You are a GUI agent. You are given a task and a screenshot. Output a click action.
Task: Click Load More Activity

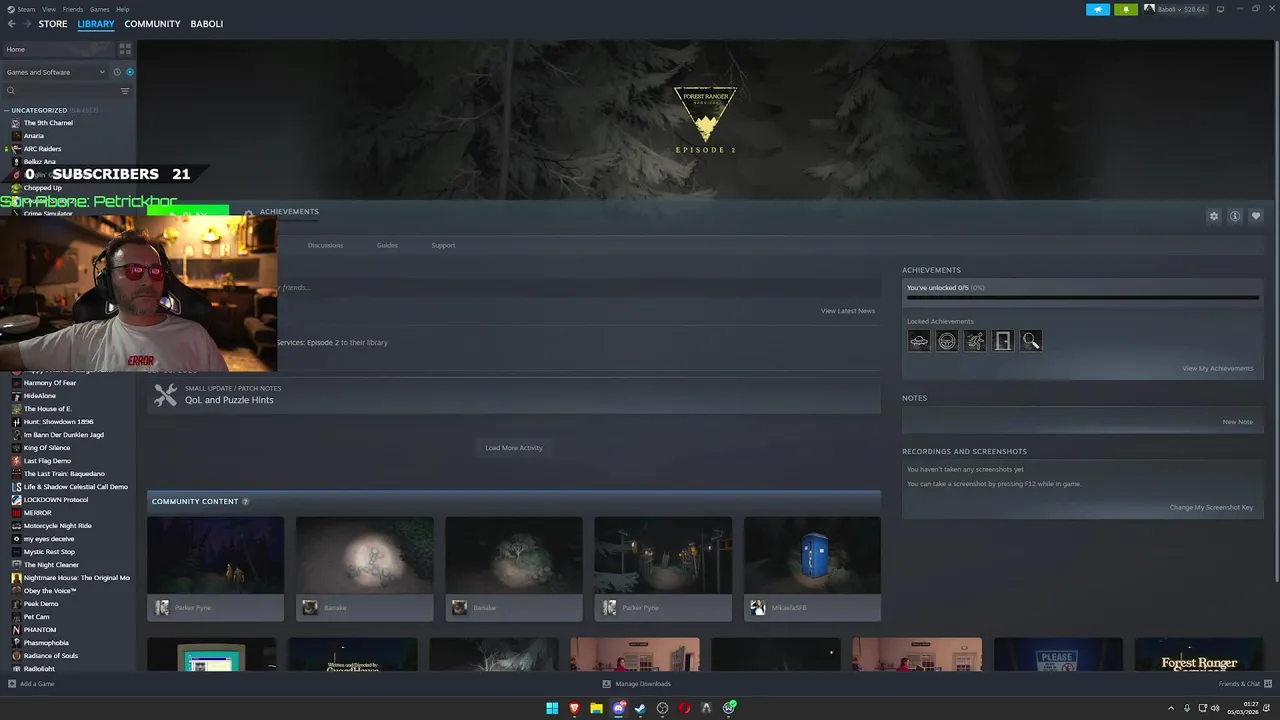[x=514, y=448]
